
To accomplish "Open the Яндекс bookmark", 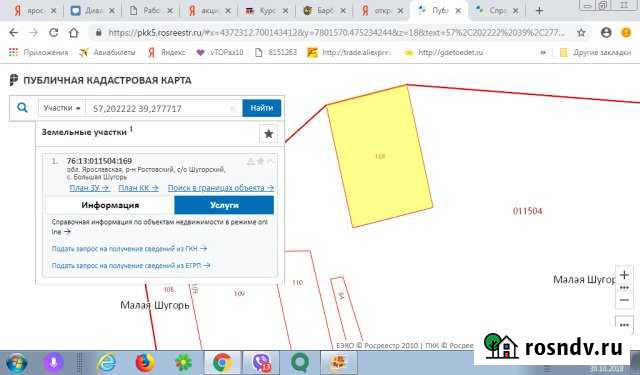I will pos(167,52).
